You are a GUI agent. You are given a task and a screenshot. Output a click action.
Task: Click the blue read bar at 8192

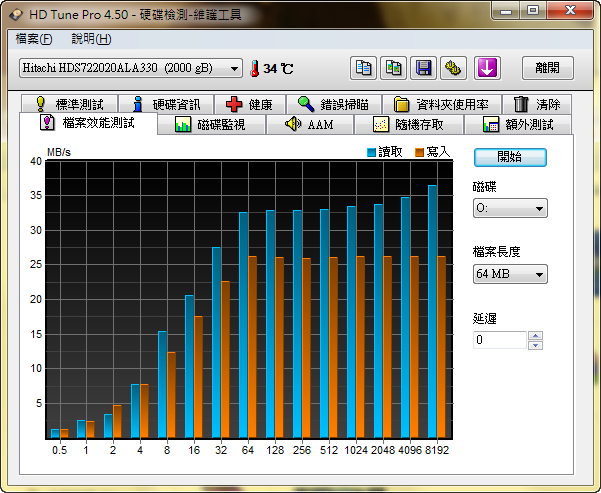tap(432, 311)
